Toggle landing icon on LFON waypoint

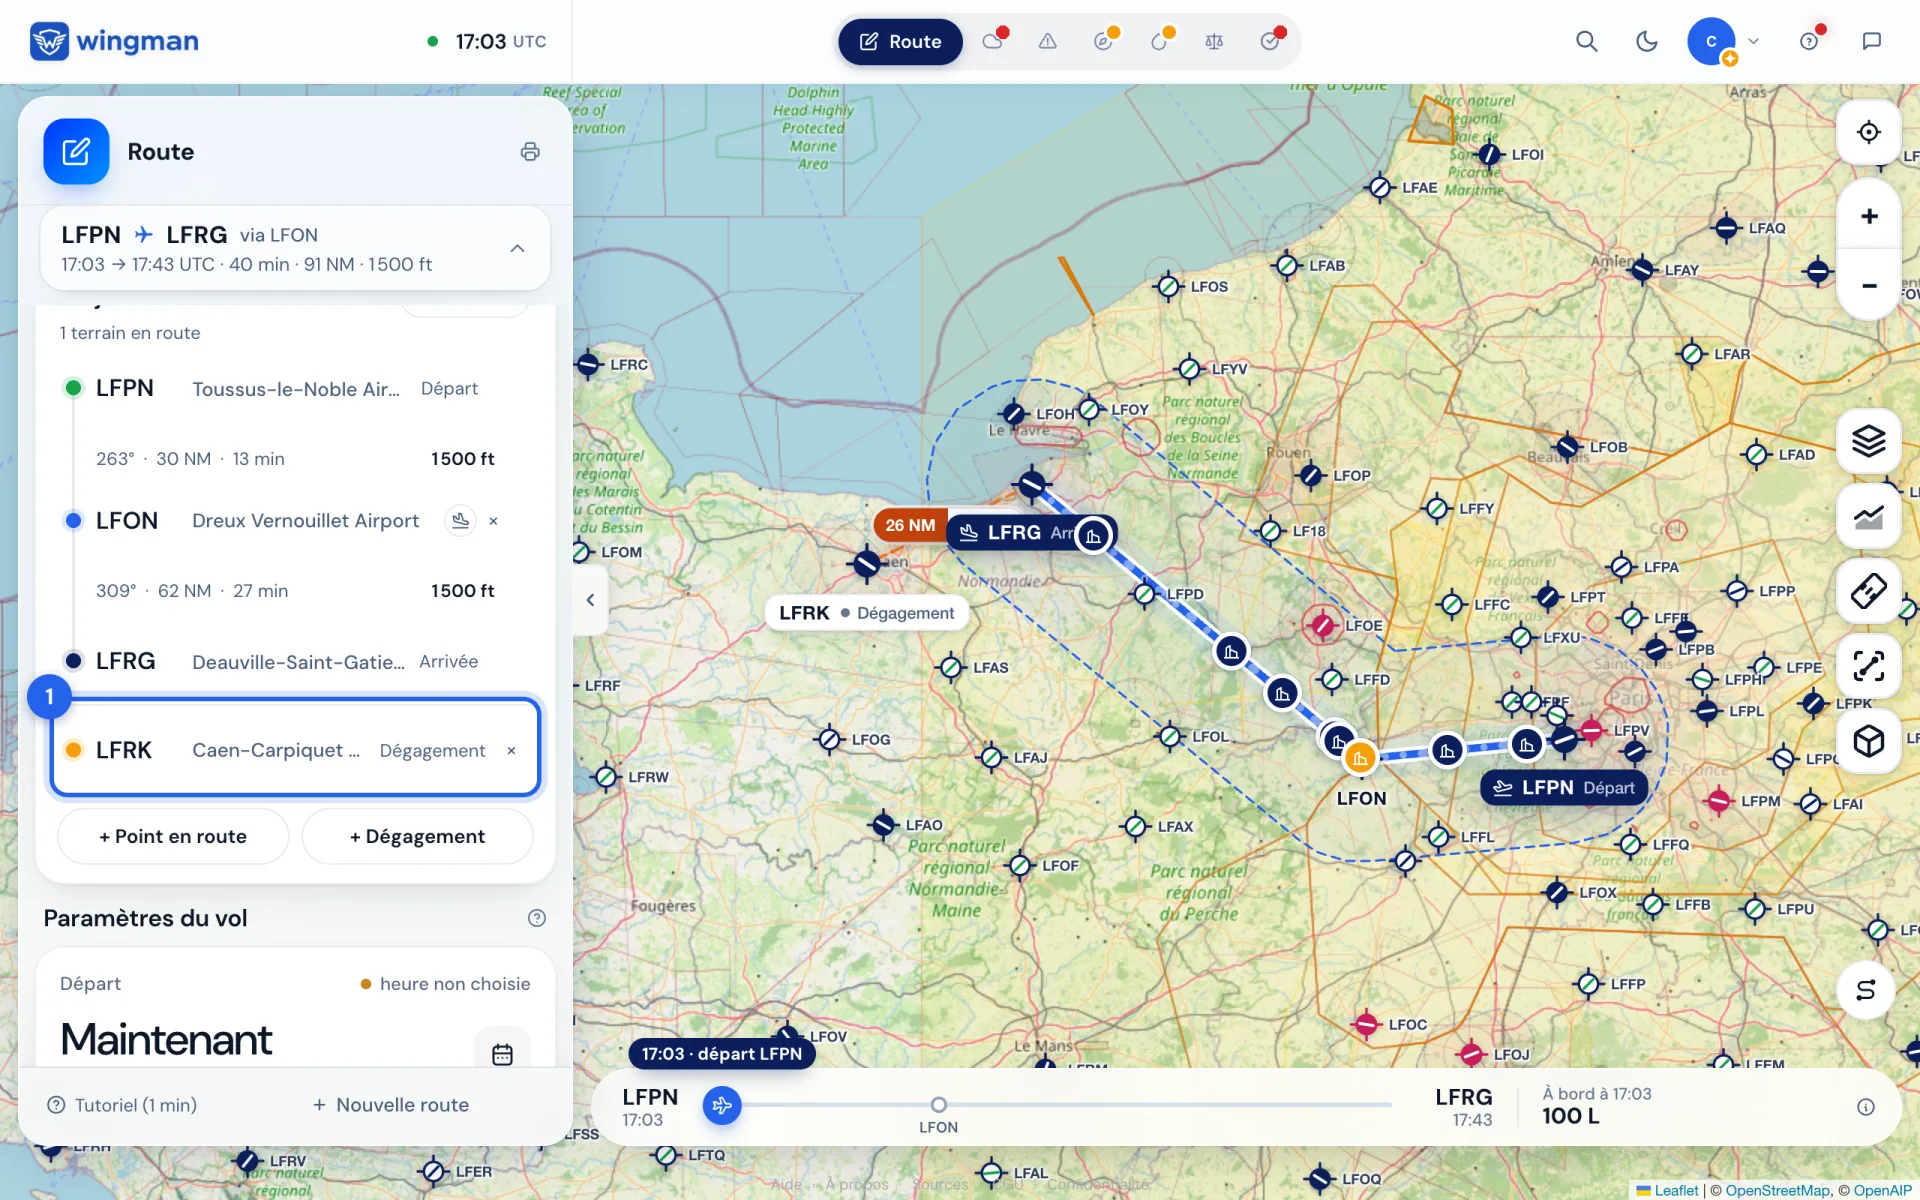[460, 520]
